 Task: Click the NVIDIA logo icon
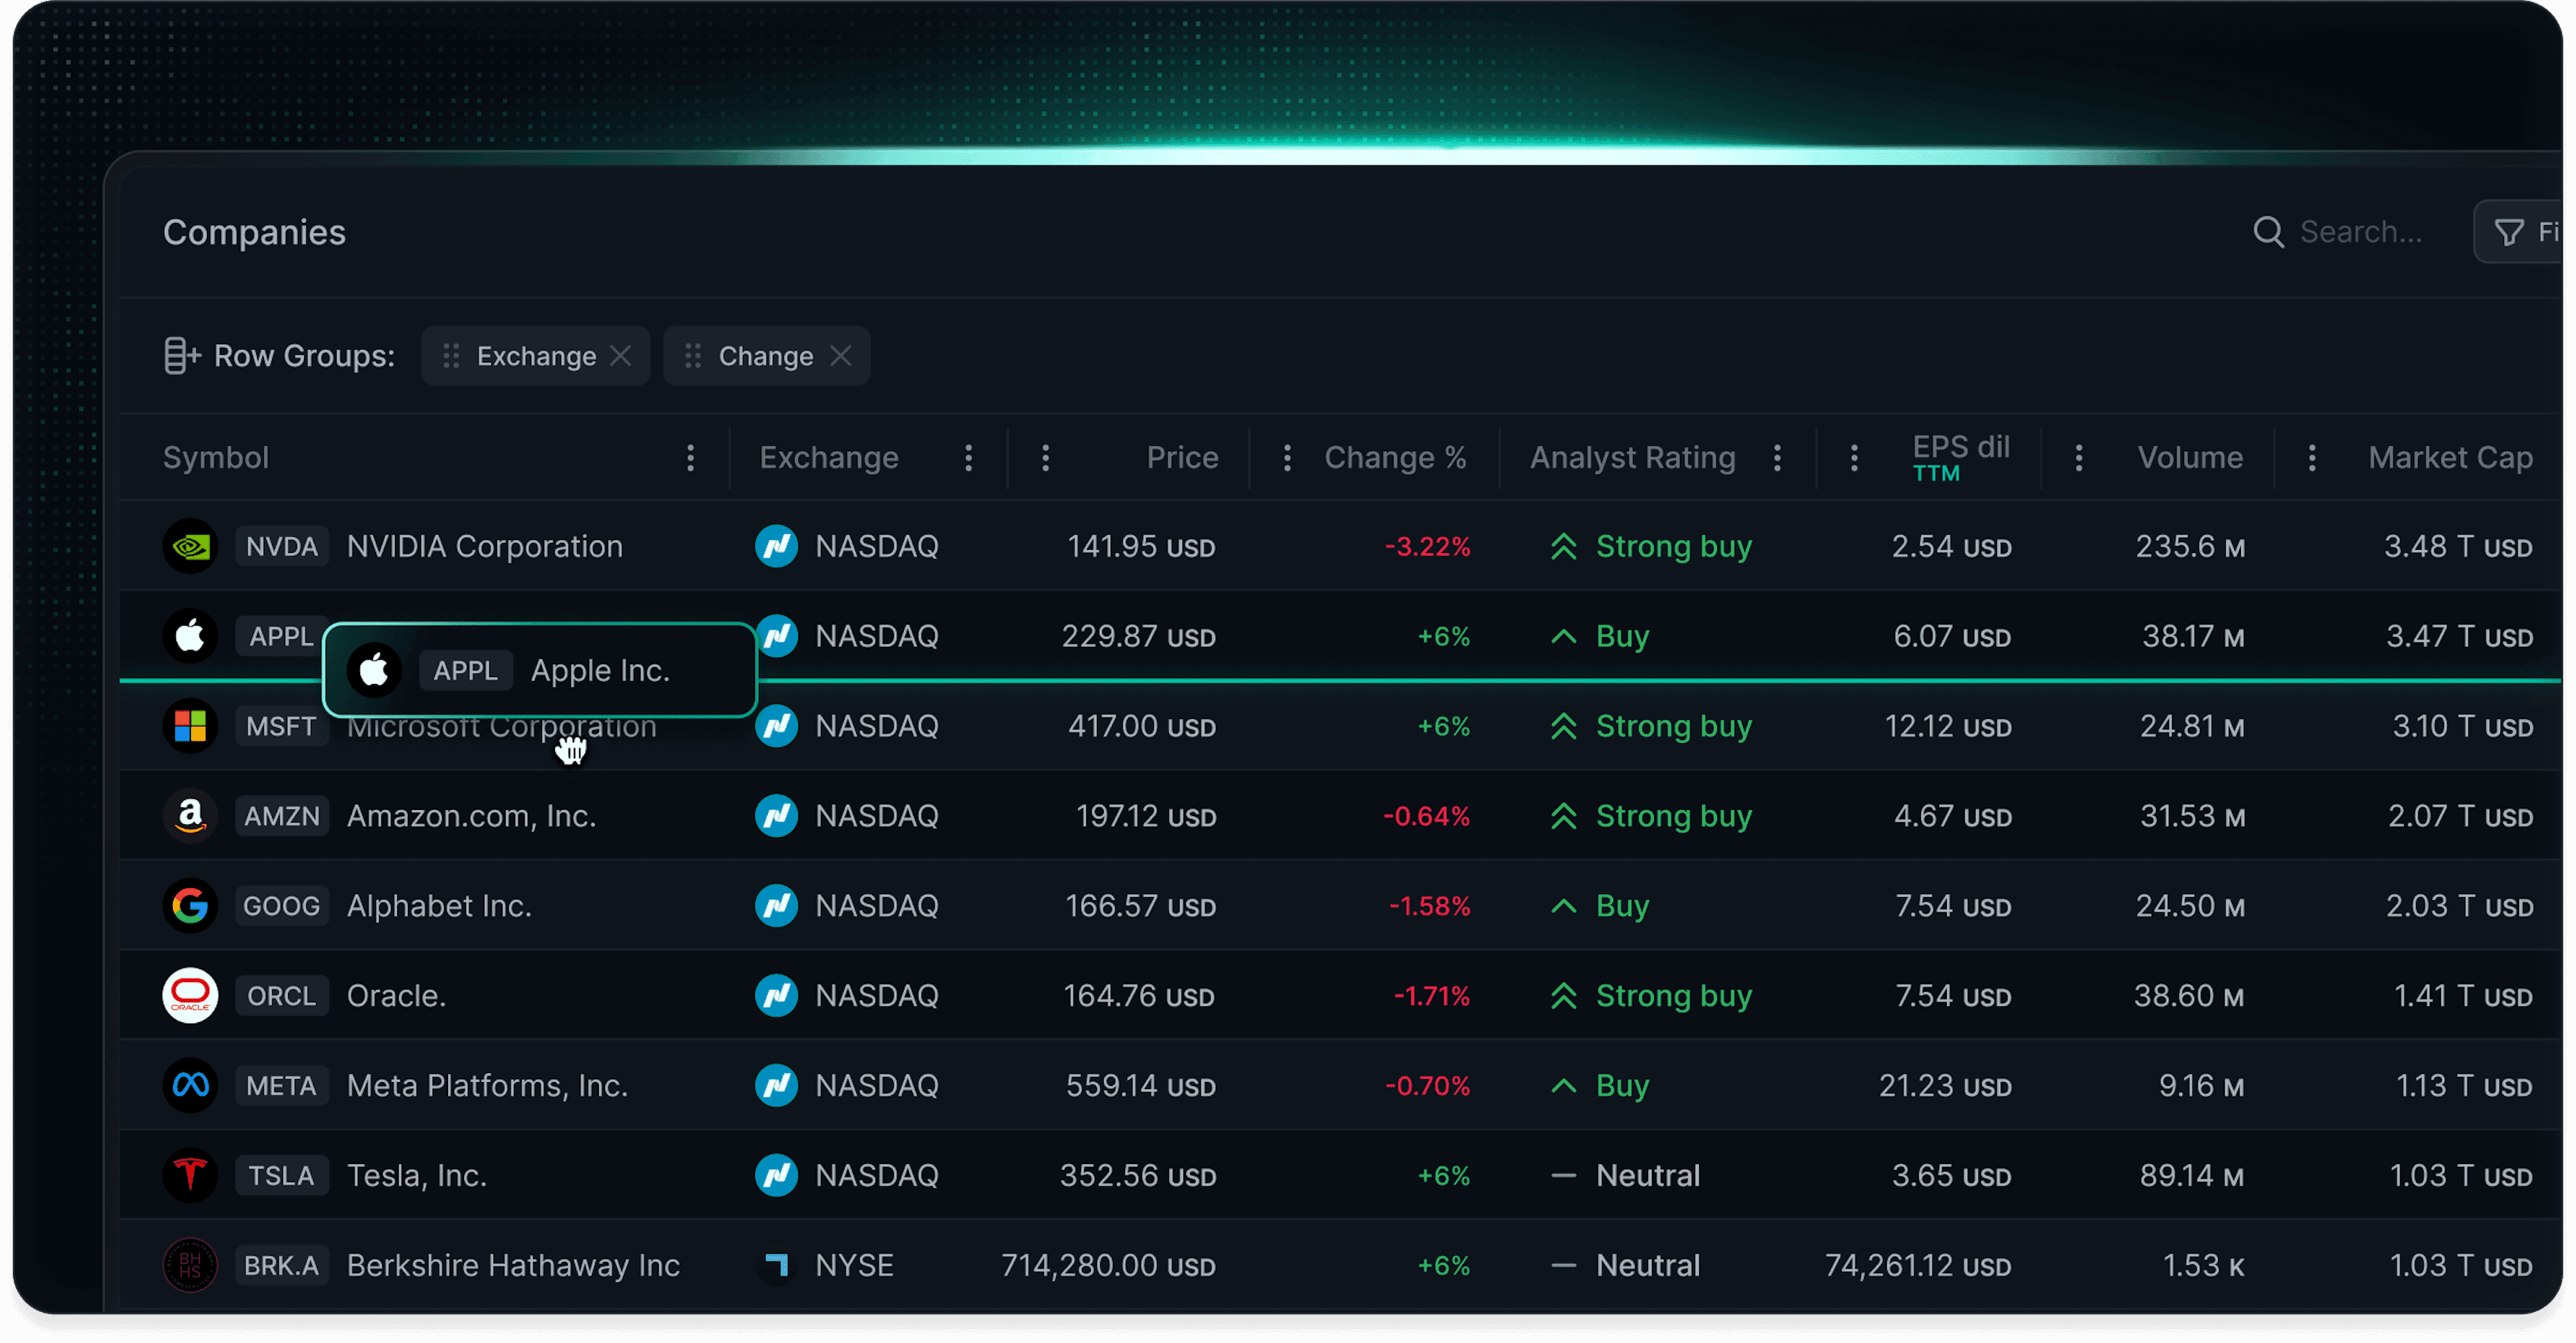pos(190,546)
